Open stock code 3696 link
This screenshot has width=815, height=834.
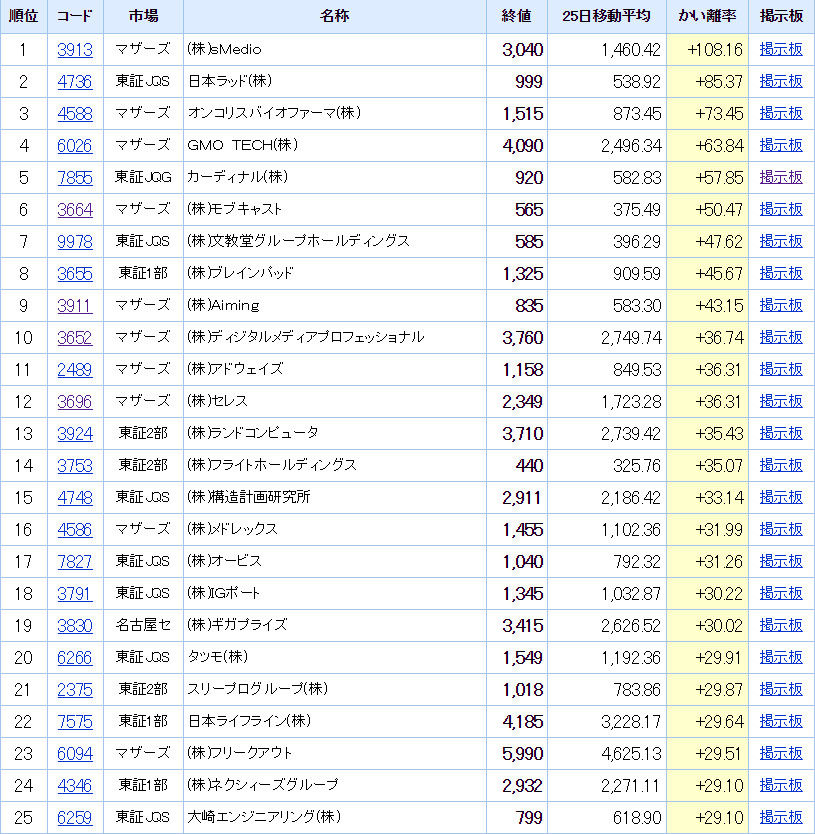click(75, 401)
